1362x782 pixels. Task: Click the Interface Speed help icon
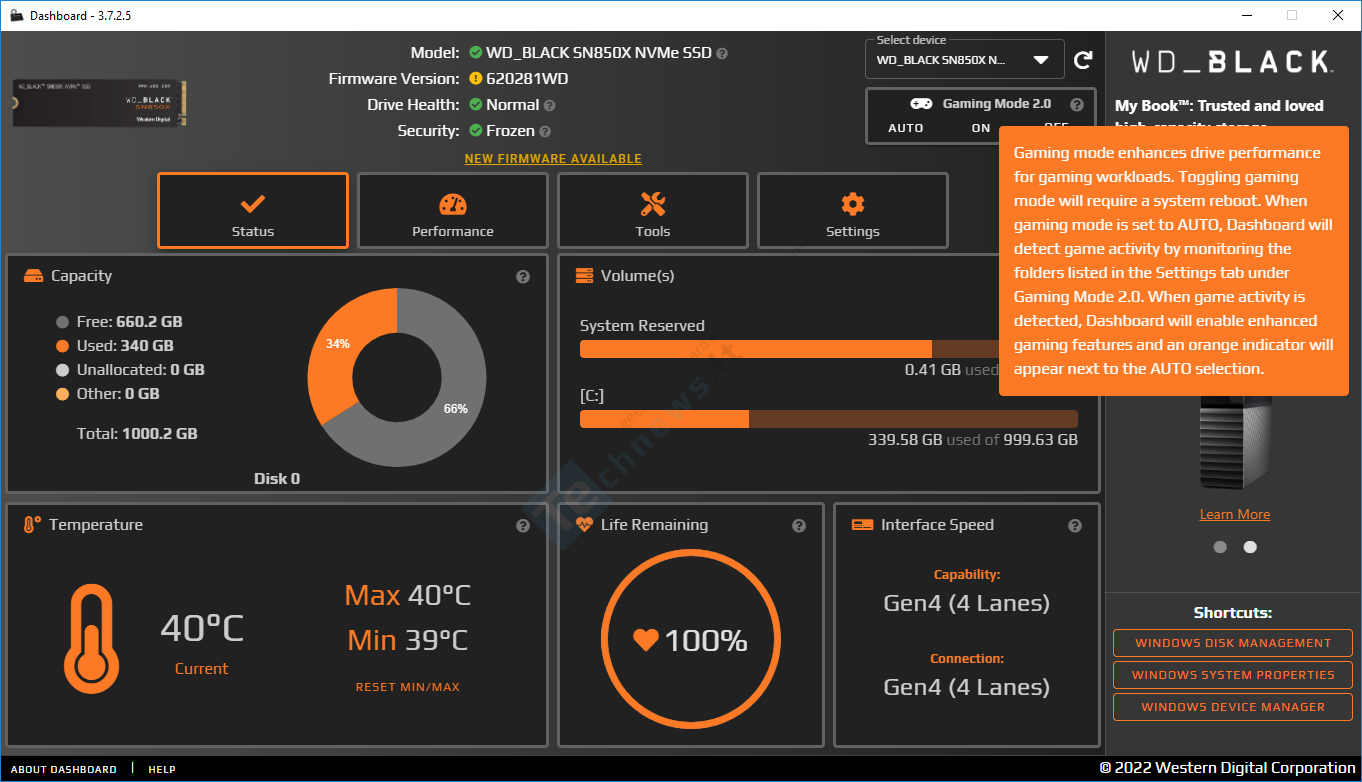1075,526
